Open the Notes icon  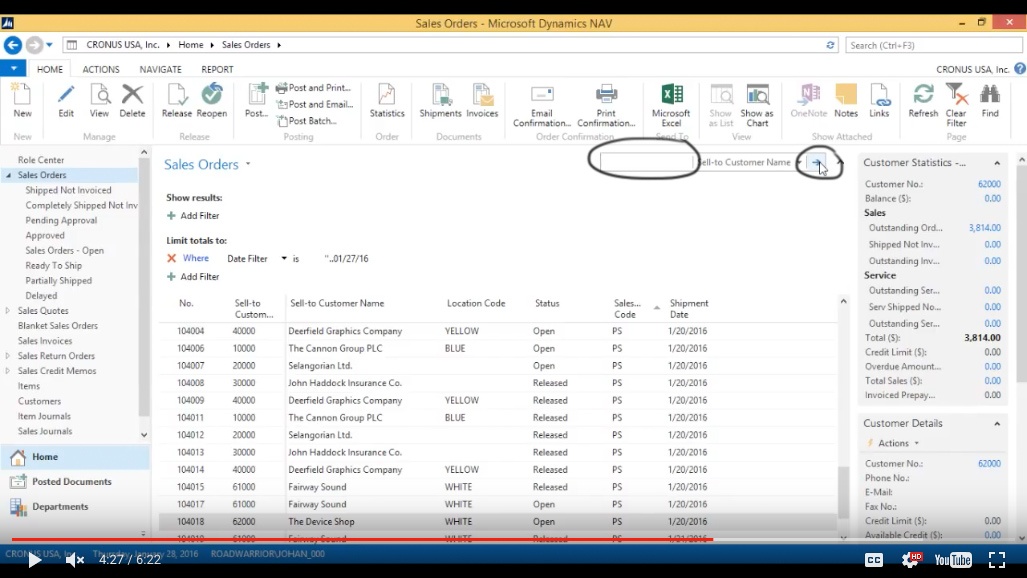point(846,100)
